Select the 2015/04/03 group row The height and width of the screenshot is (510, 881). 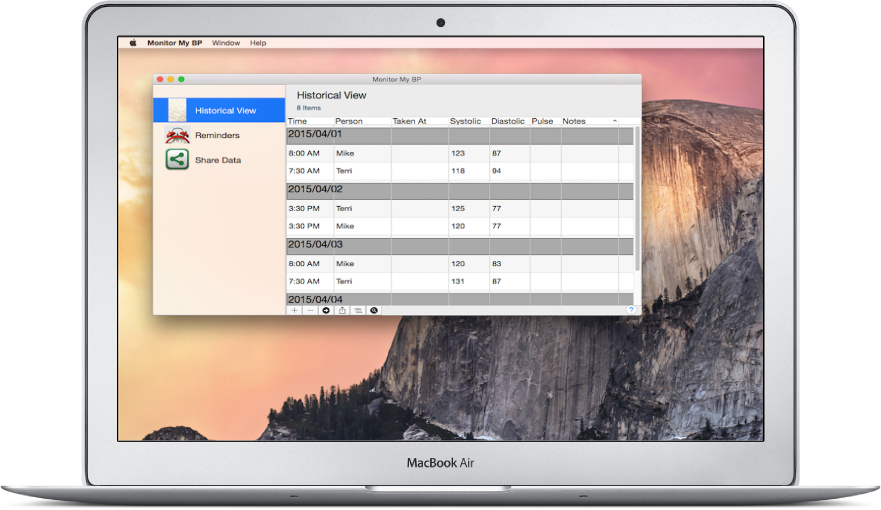click(460, 246)
